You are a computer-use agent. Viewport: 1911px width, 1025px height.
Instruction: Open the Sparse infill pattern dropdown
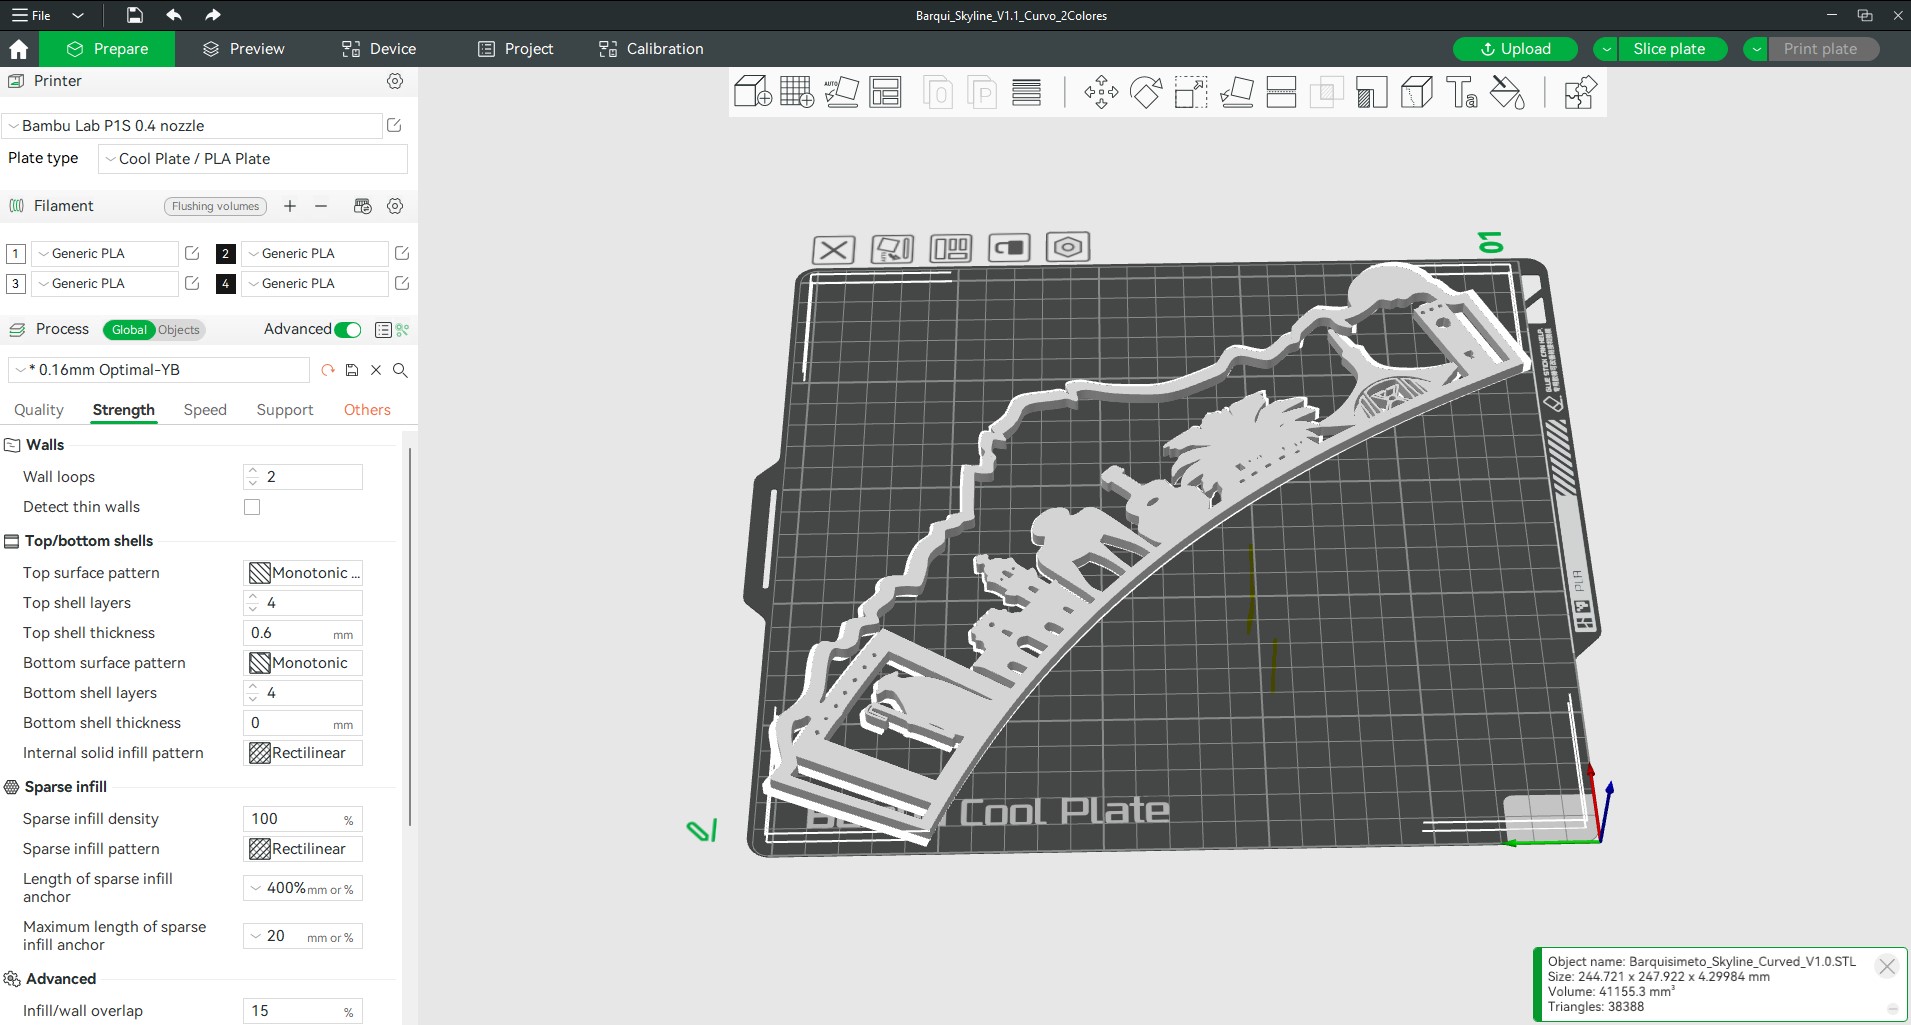pyautogui.click(x=303, y=849)
